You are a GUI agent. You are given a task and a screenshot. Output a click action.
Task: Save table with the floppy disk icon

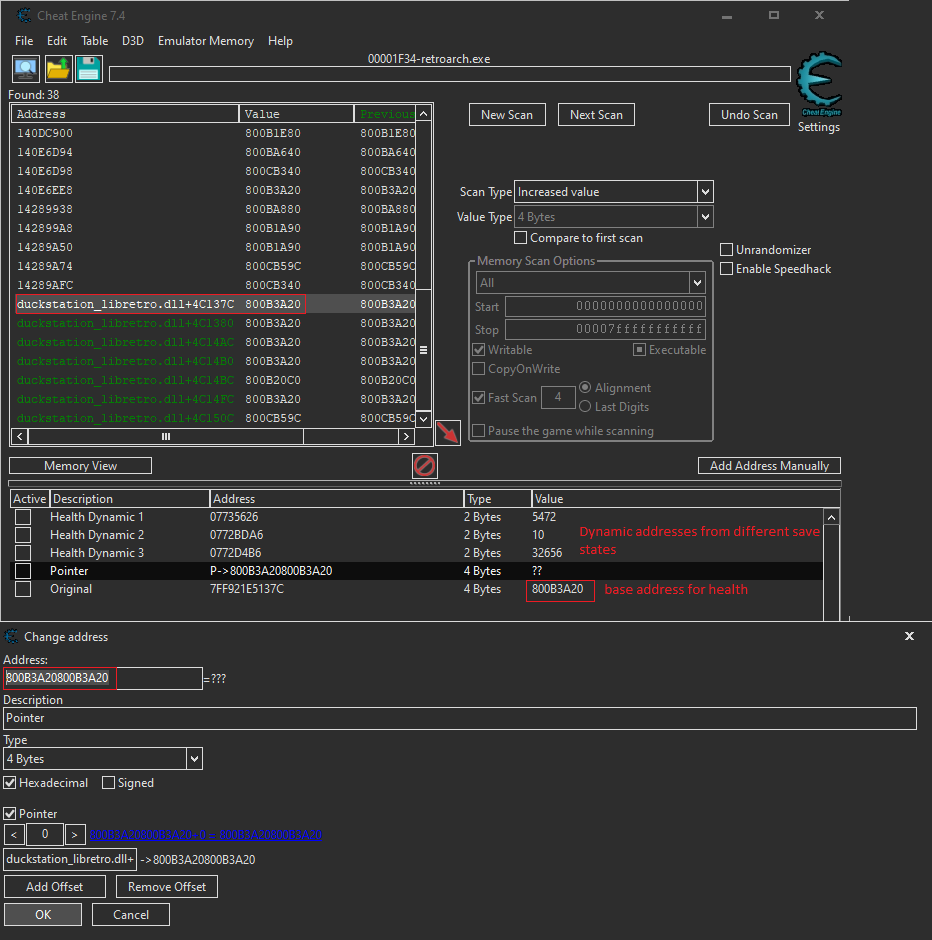tap(89, 70)
